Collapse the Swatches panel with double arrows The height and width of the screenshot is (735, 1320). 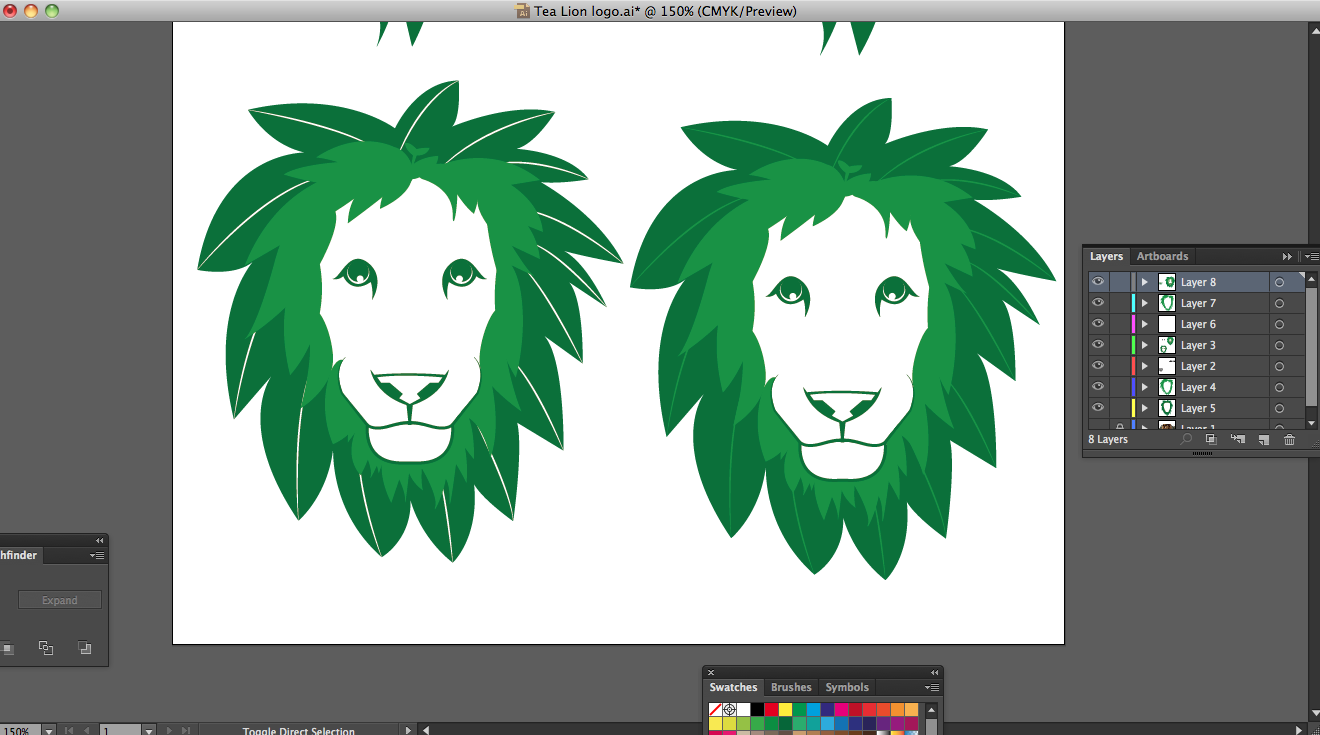[934, 673]
